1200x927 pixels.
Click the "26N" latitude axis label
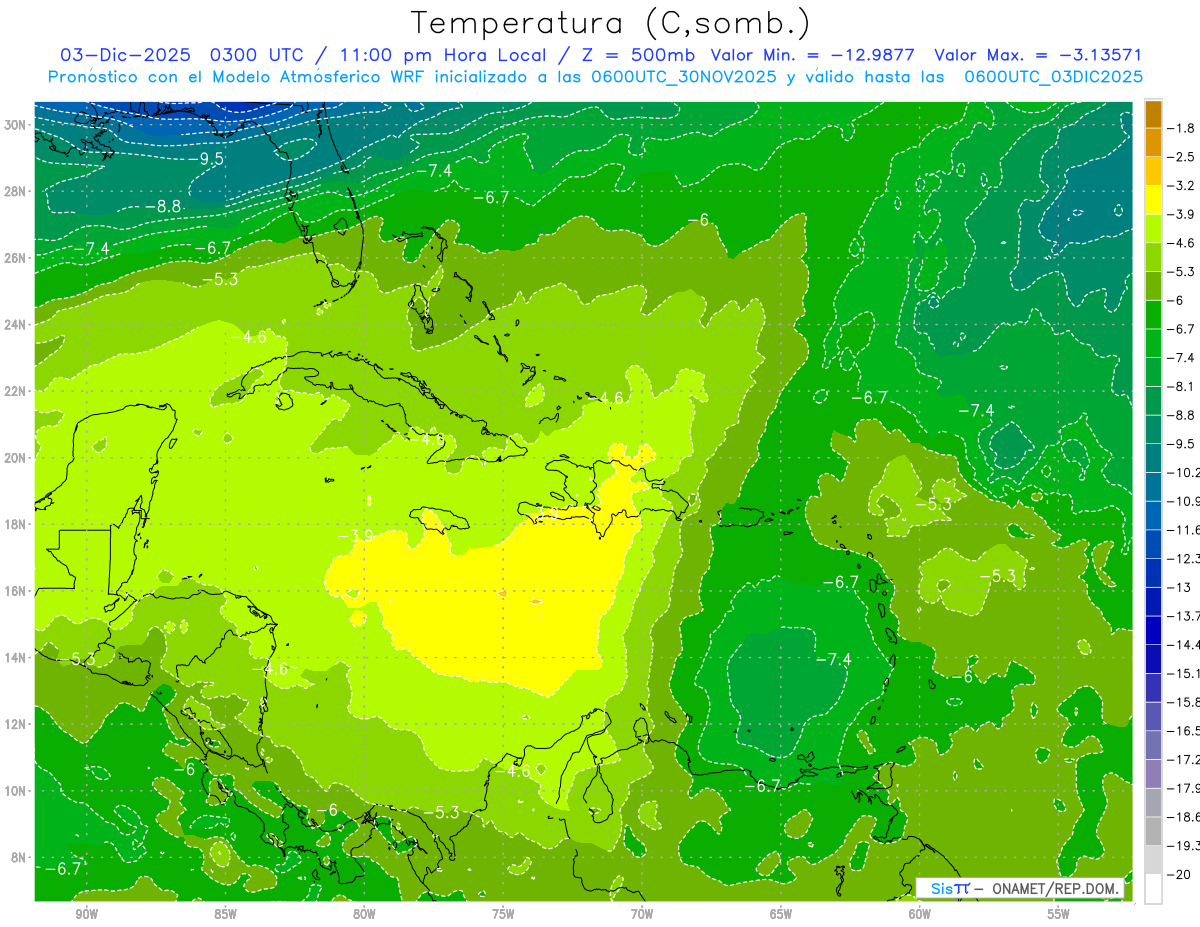15,257
